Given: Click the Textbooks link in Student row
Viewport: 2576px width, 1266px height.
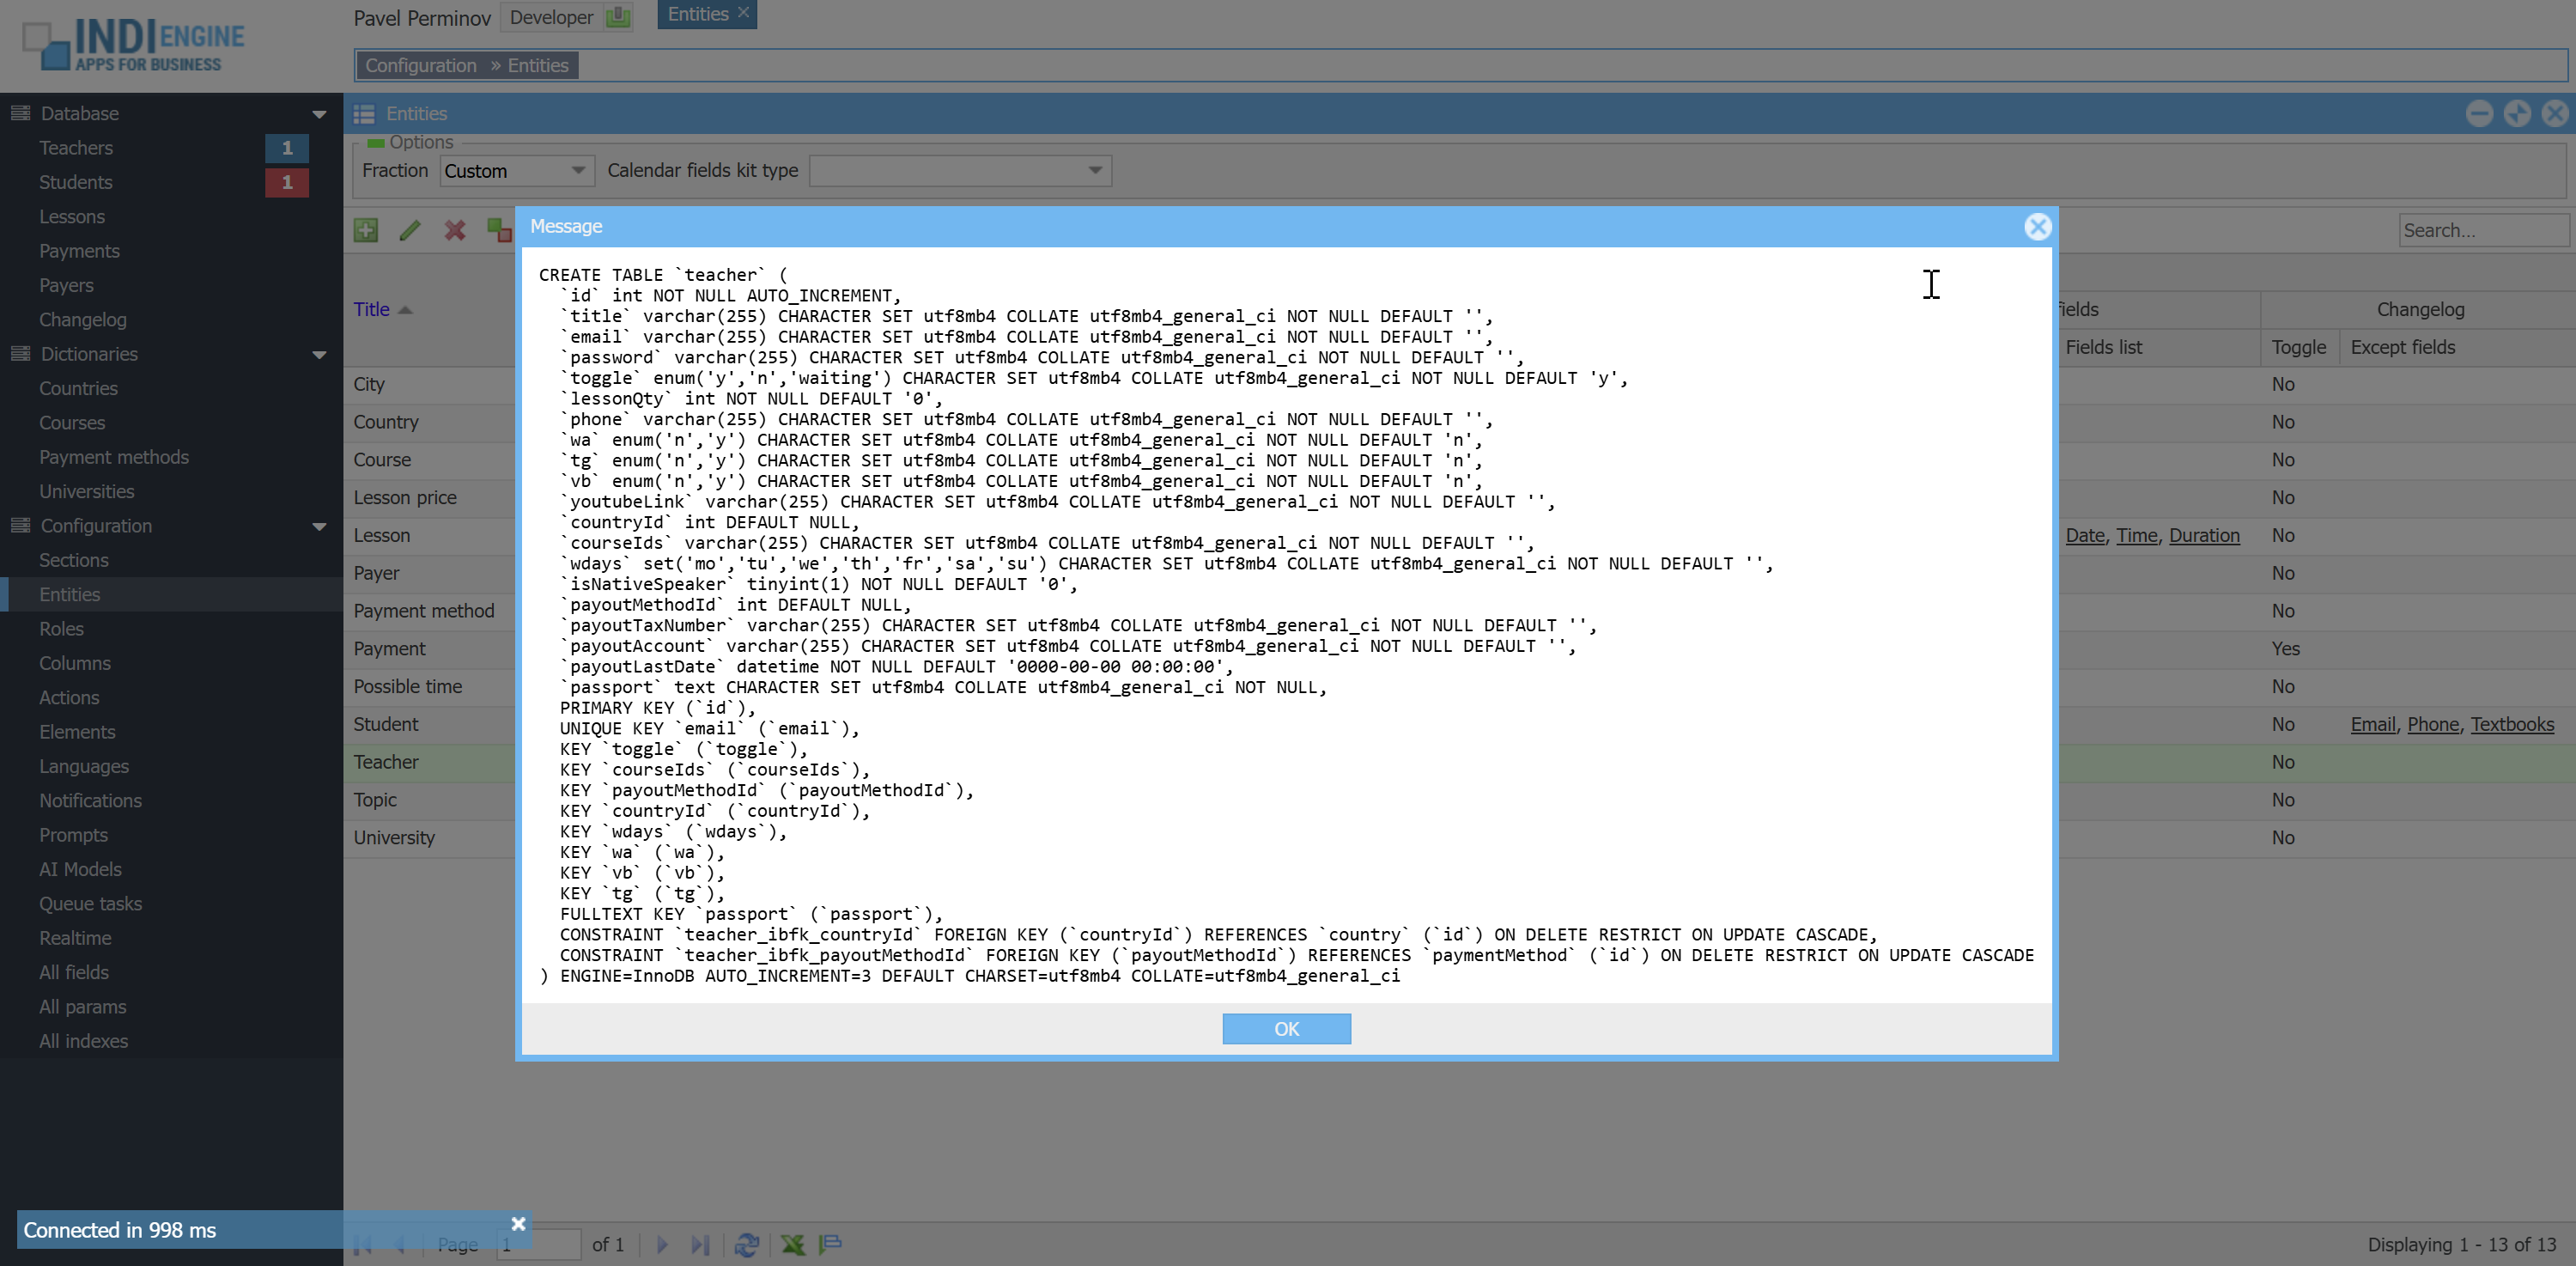Looking at the screenshot, I should pyautogui.click(x=2512, y=724).
